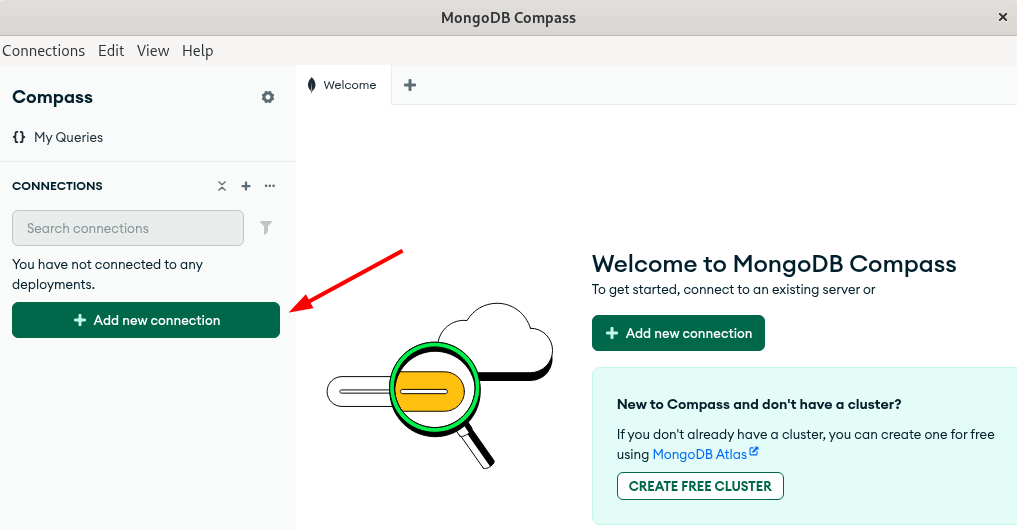Close the MongoDB Compass window

point(1003,17)
